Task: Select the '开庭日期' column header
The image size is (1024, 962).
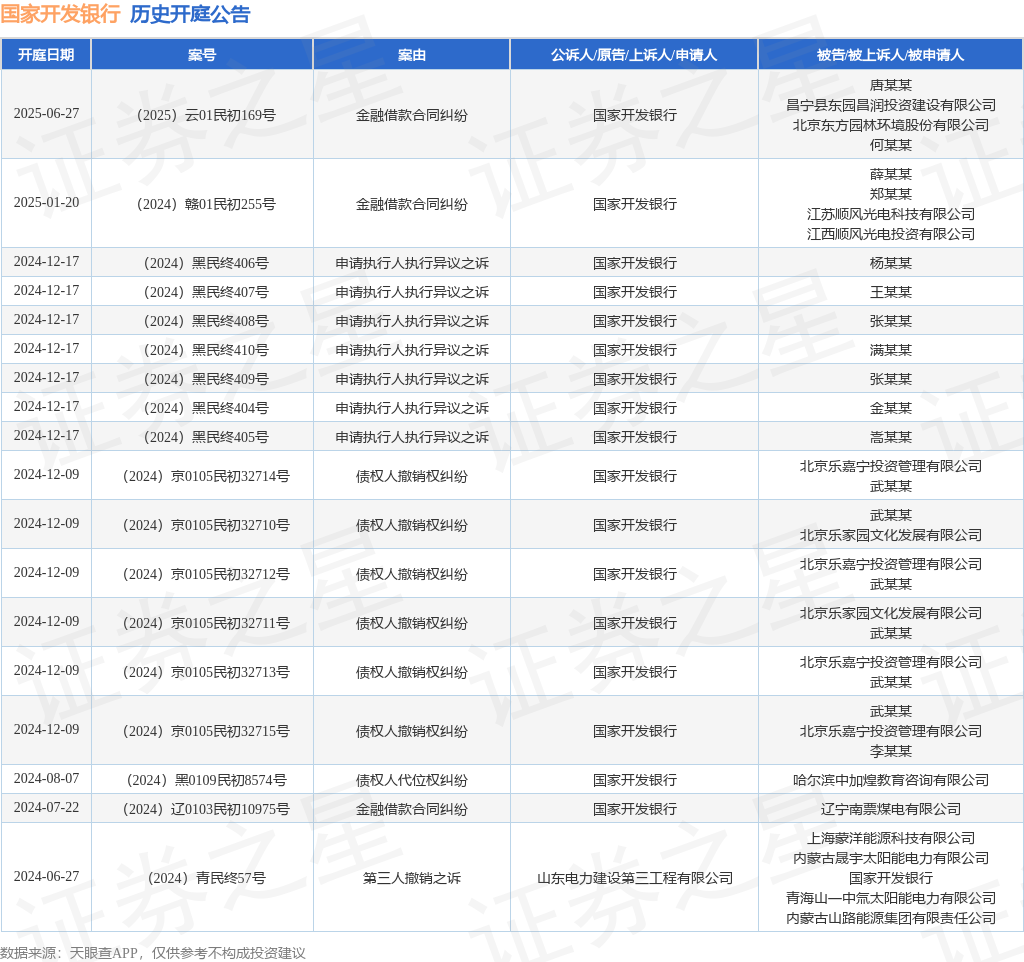Action: 46,55
